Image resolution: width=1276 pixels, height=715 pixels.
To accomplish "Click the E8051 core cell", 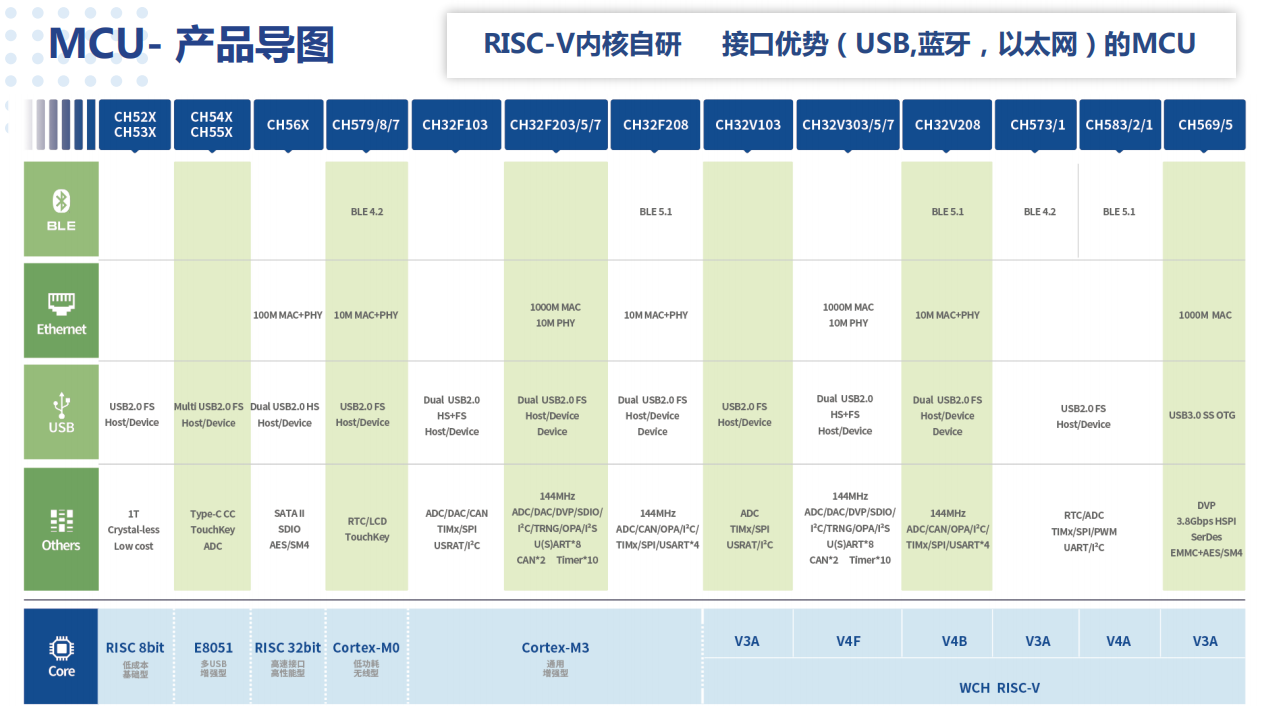I will tap(212, 655).
